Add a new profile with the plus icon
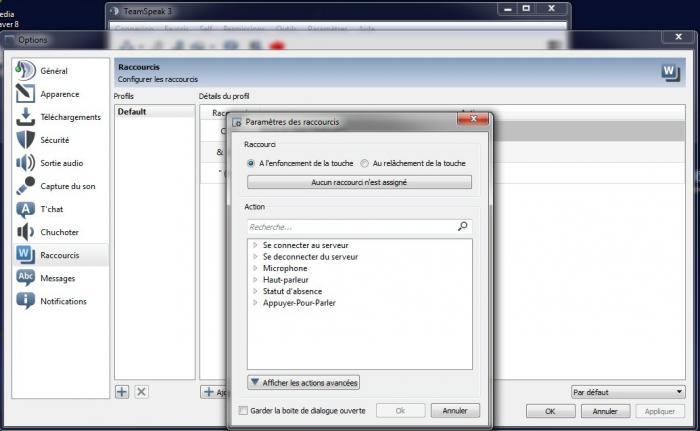Image resolution: width=700 pixels, height=431 pixels. (x=122, y=392)
